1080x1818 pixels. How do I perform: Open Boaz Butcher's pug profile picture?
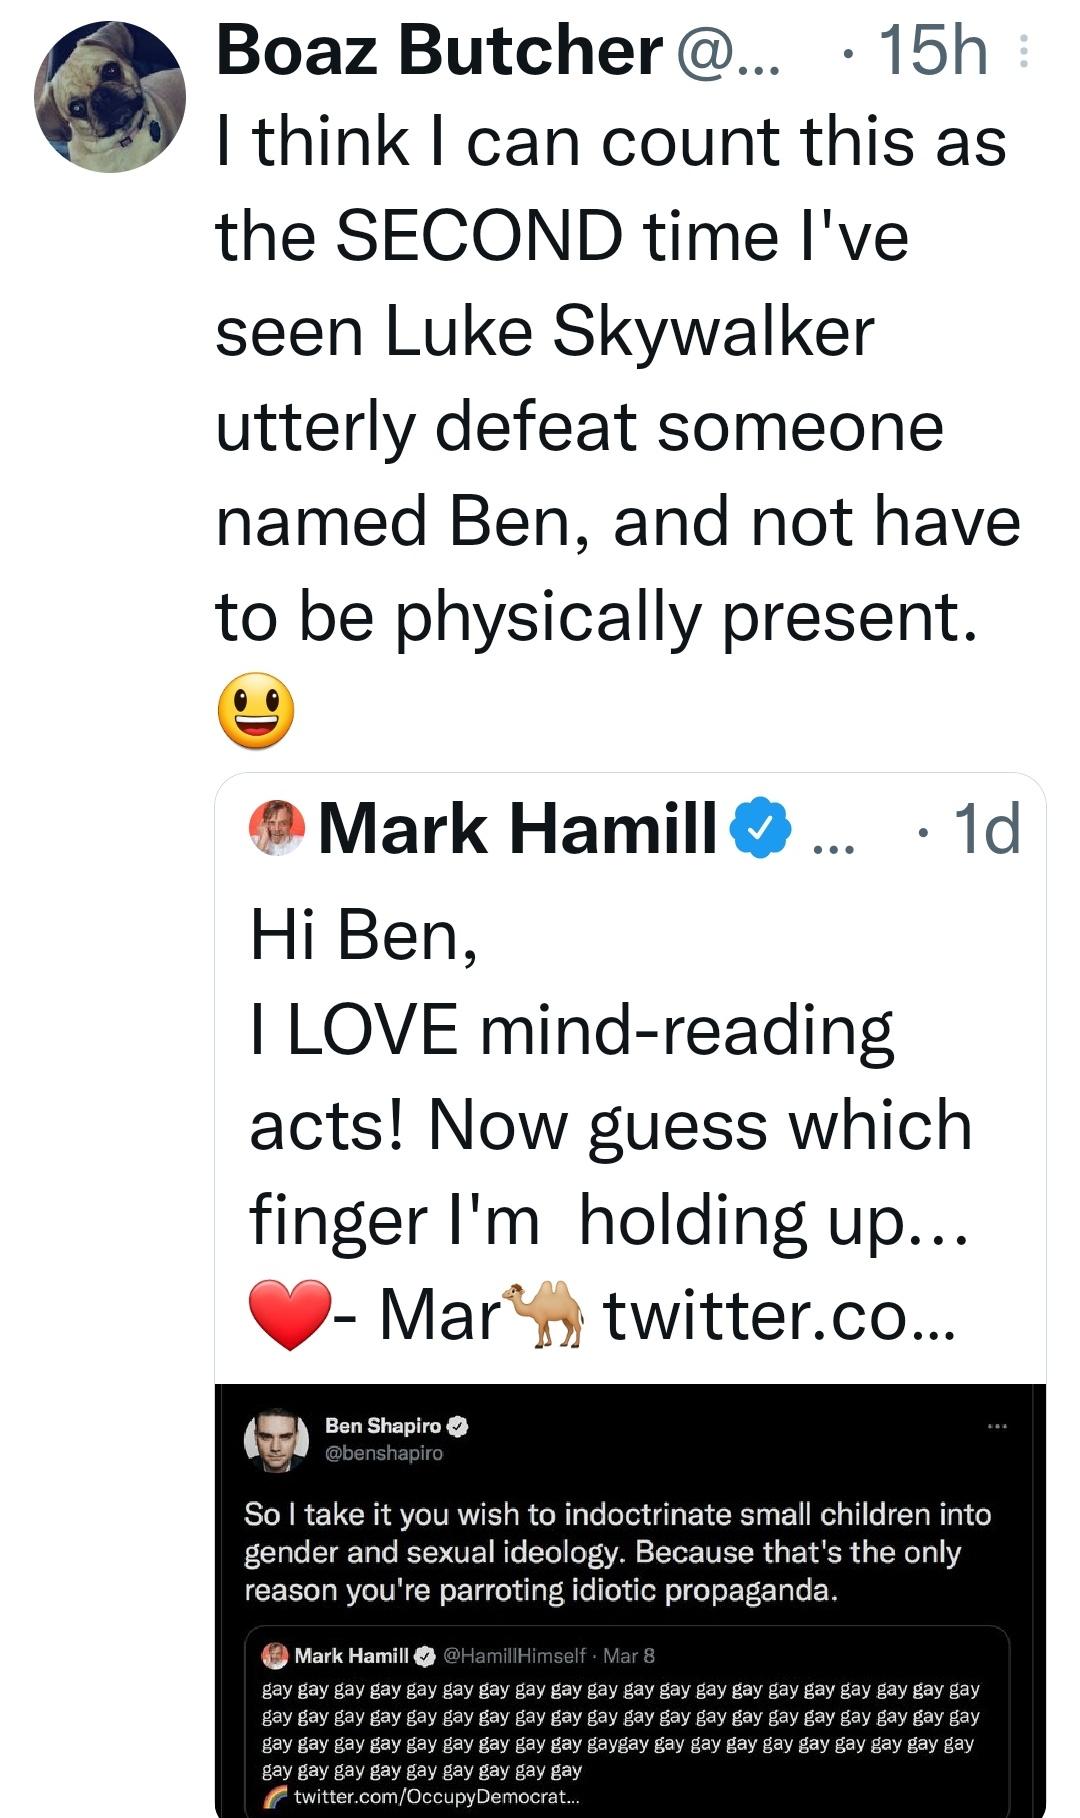pyautogui.click(x=110, y=97)
